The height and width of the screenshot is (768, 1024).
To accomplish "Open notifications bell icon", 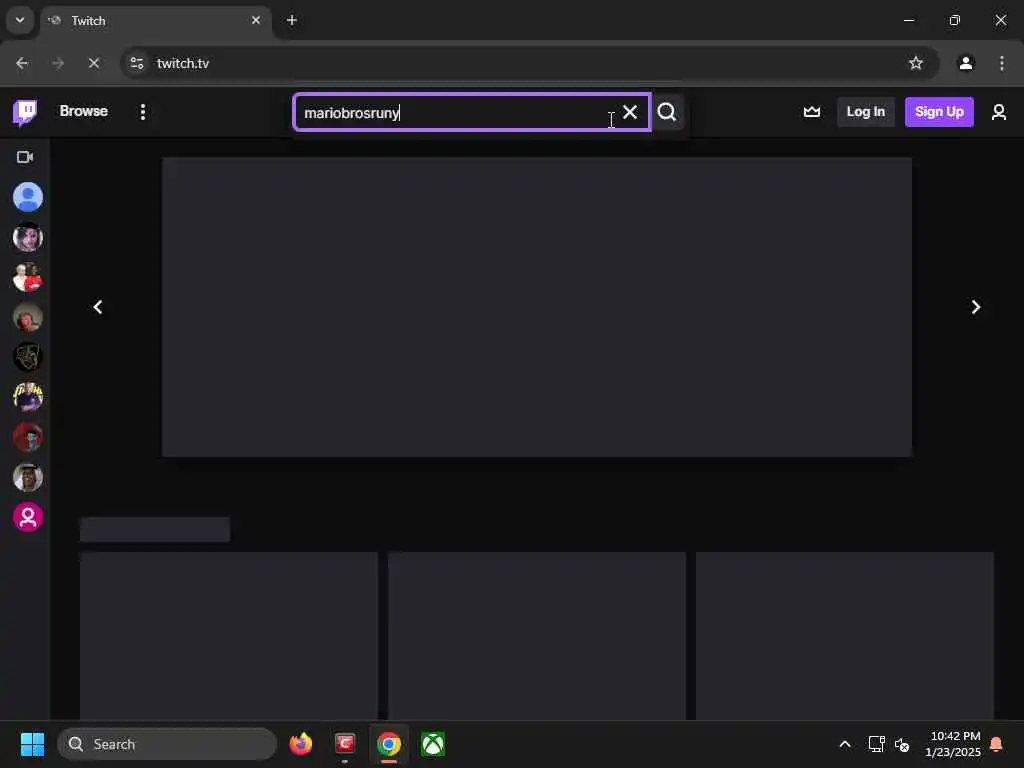I will click(997, 744).
